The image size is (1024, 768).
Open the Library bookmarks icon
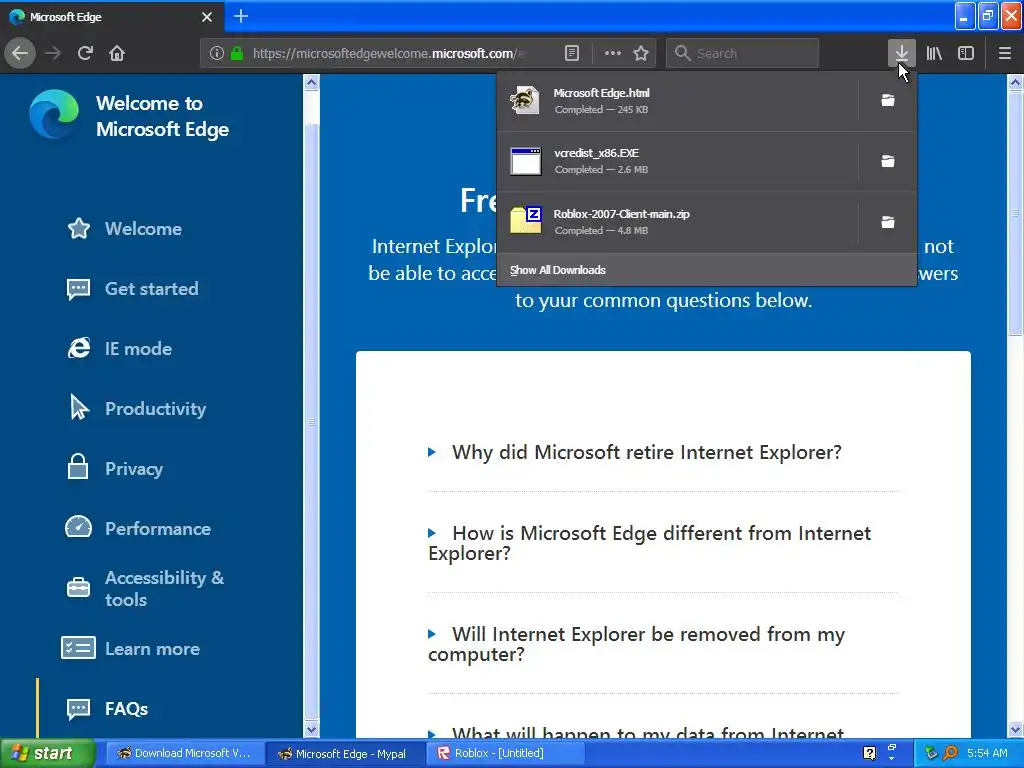click(x=934, y=53)
